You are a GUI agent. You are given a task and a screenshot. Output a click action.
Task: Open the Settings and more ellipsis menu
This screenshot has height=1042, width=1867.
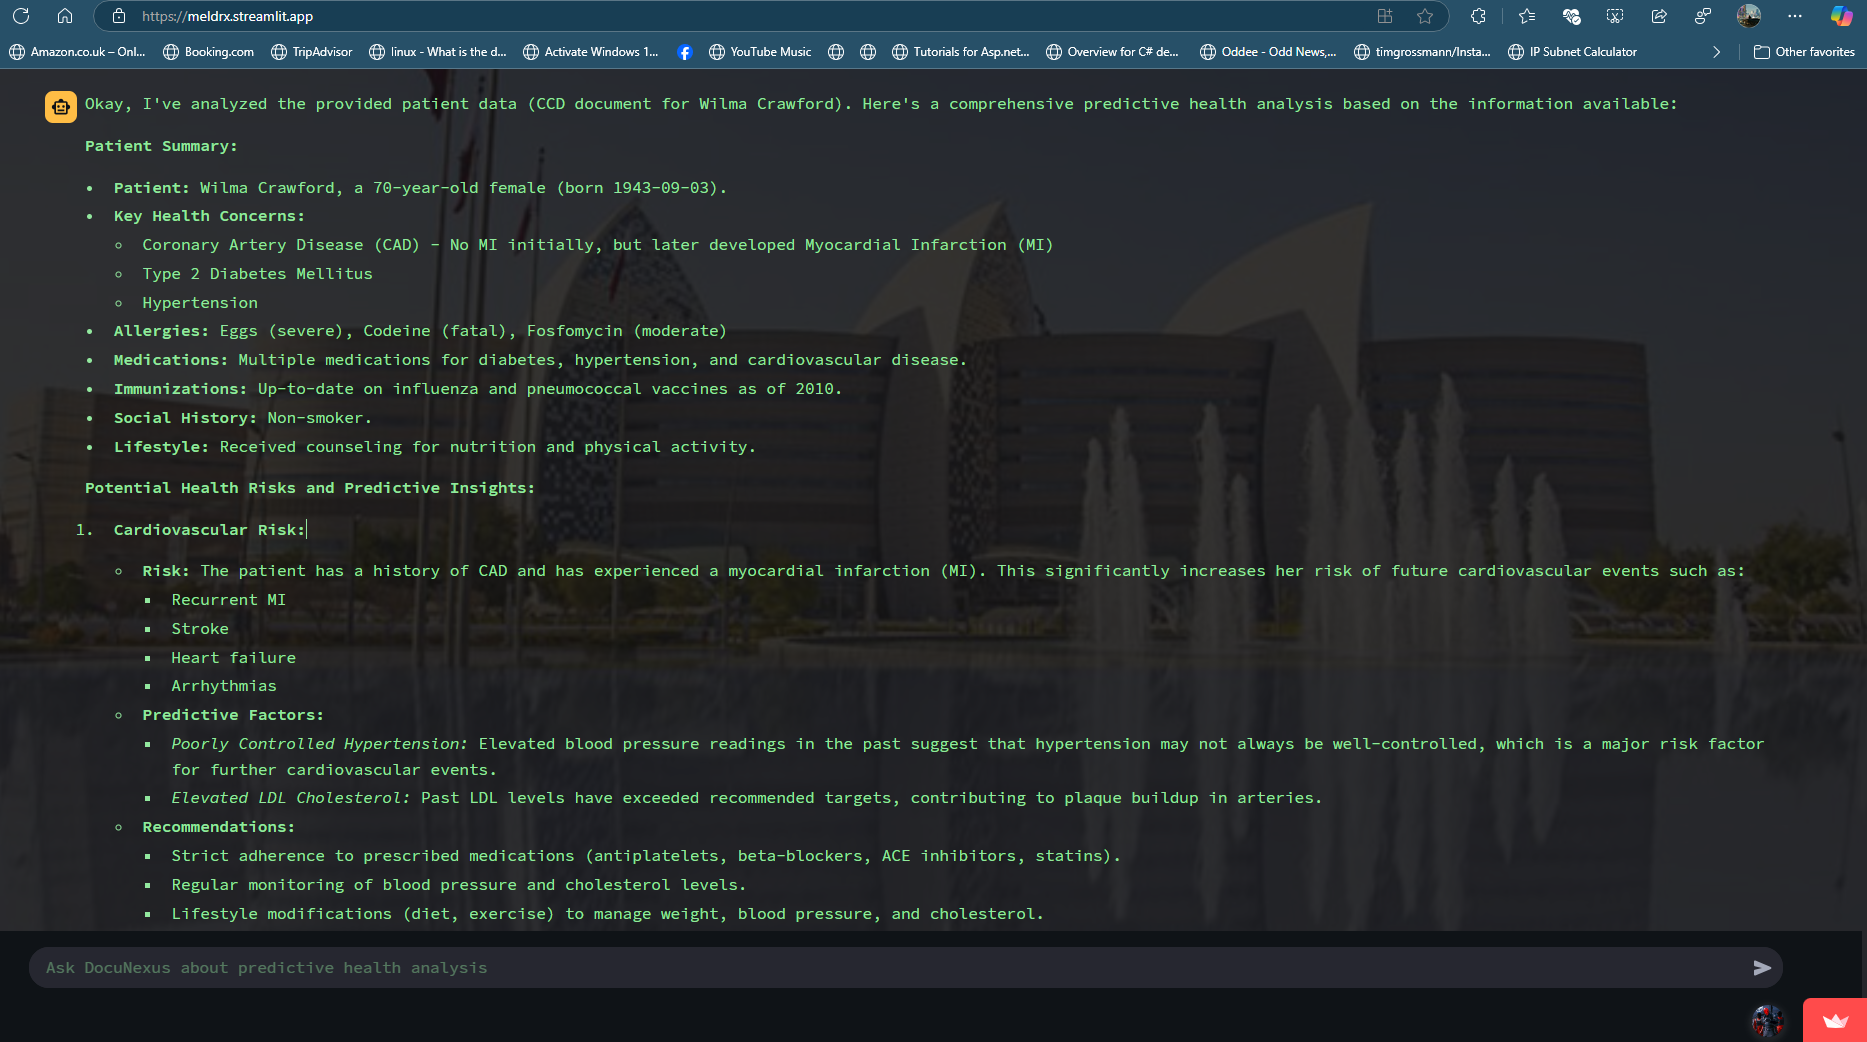1795,16
